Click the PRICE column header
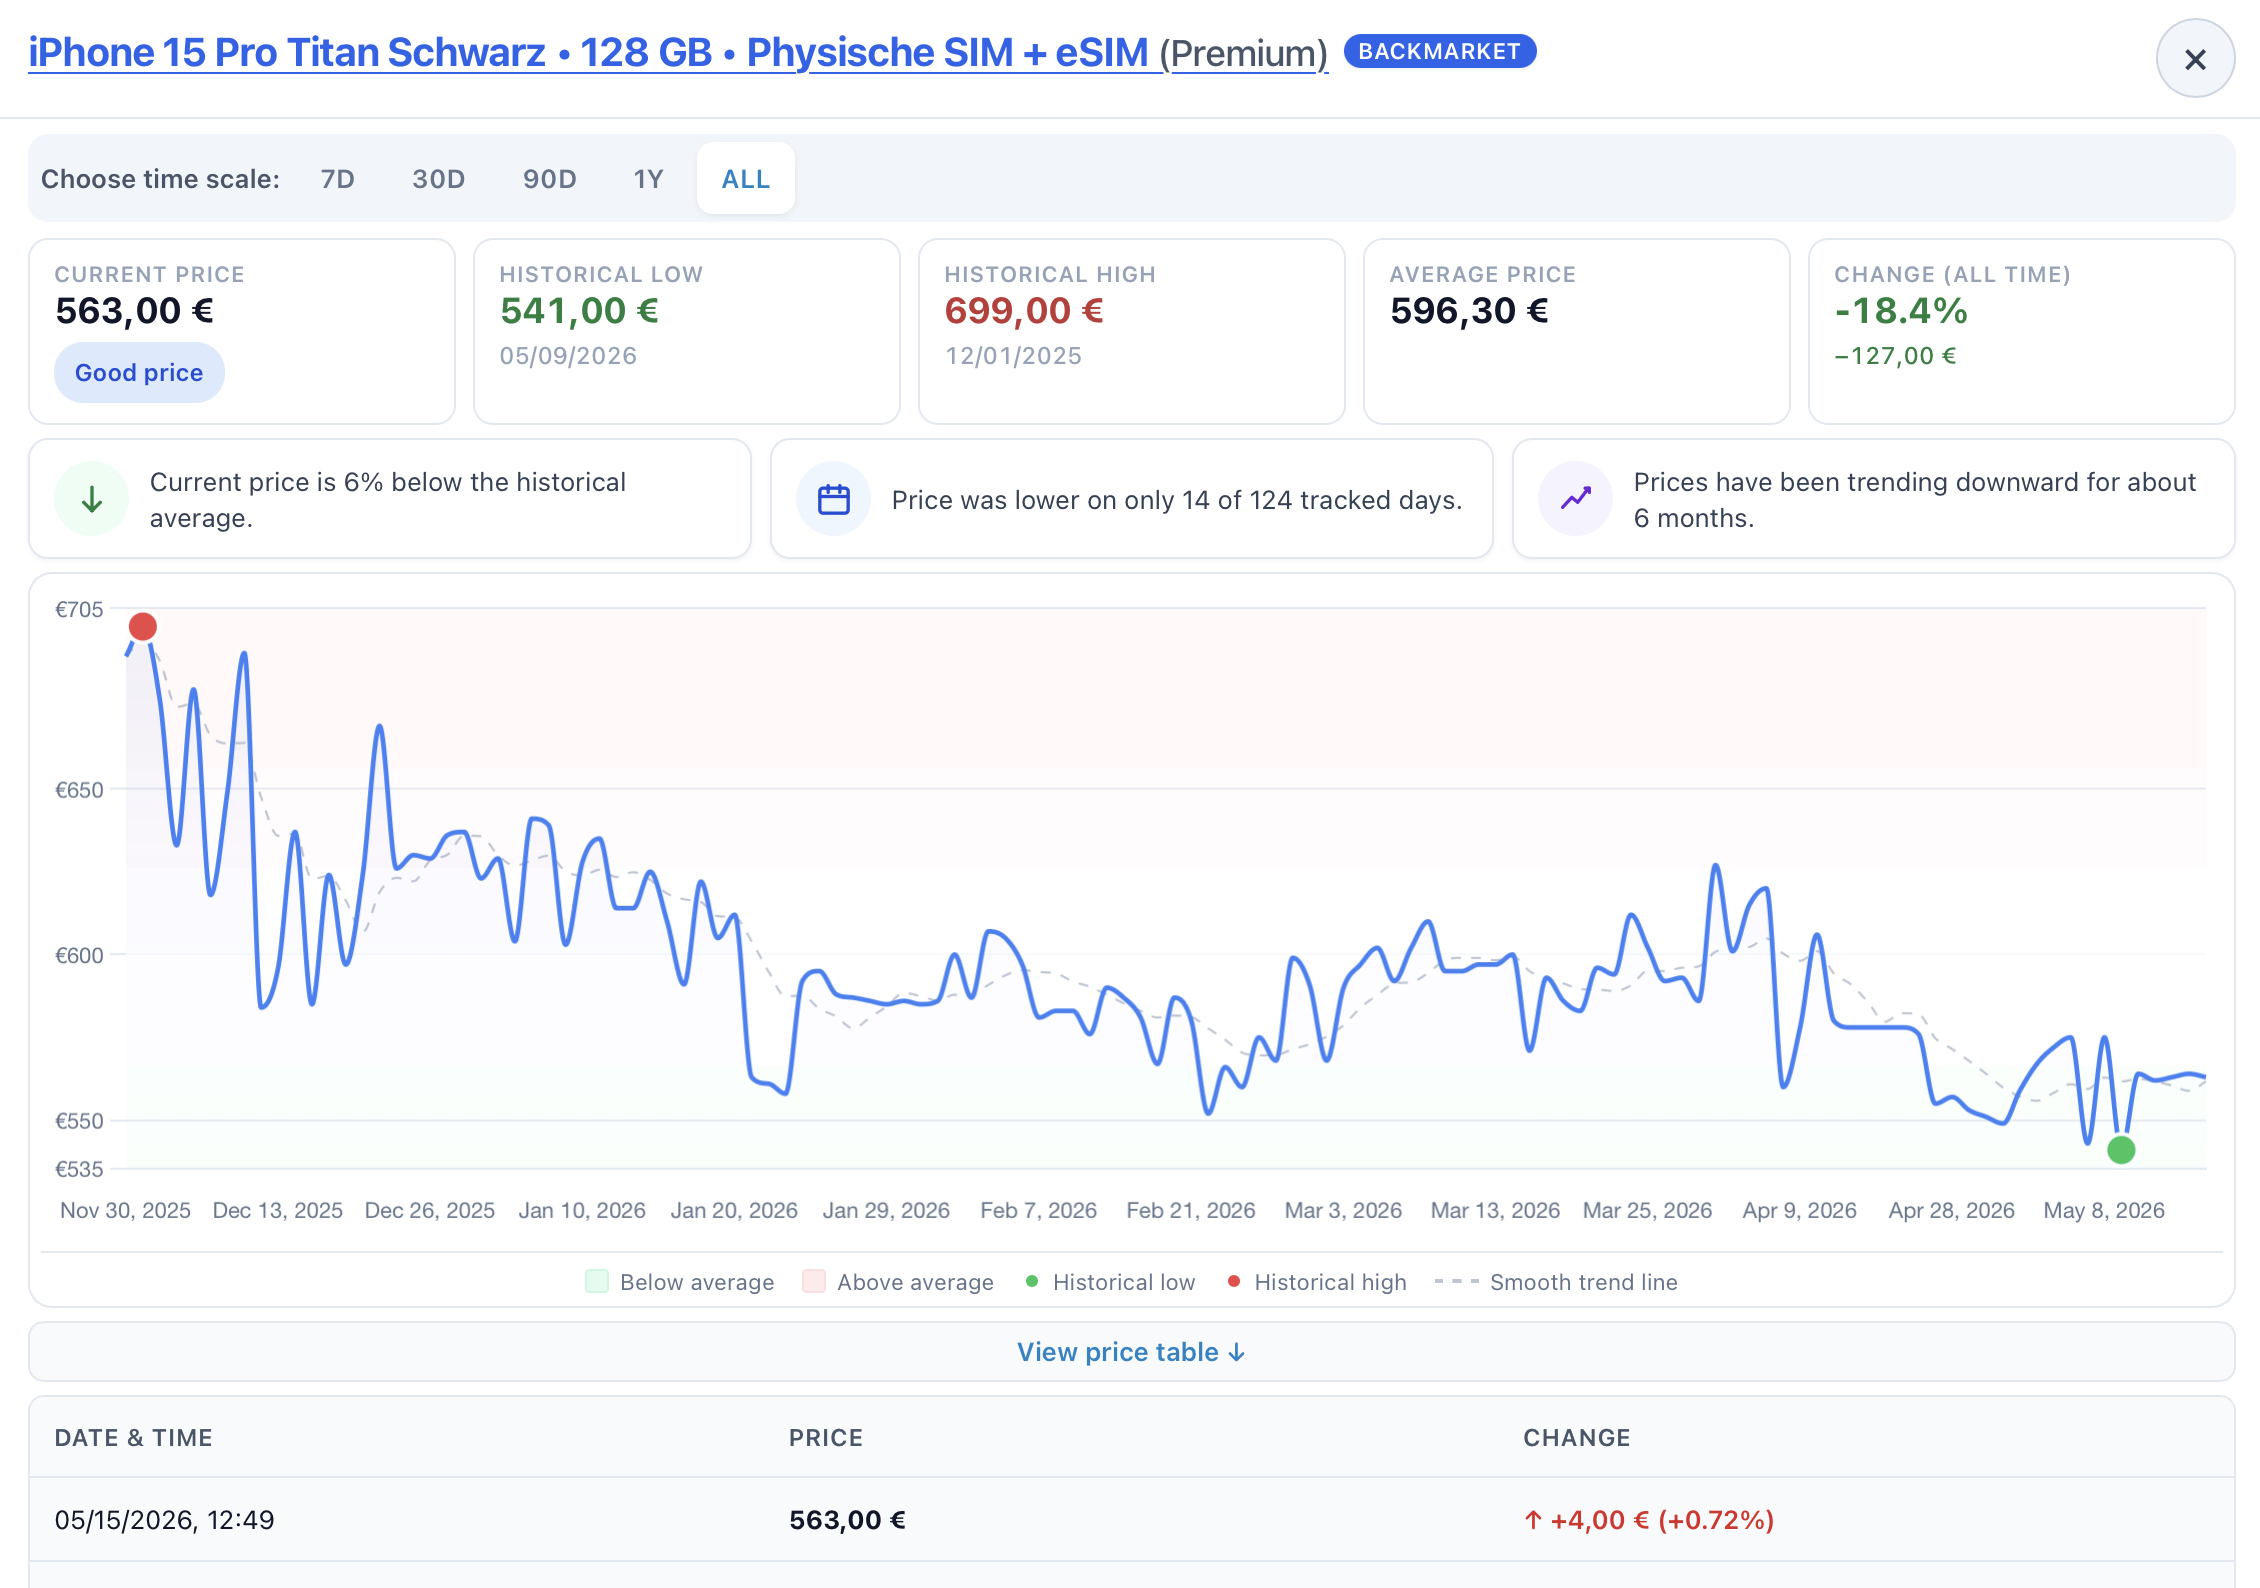Screen dimensions: 2260x1588 [826, 1438]
